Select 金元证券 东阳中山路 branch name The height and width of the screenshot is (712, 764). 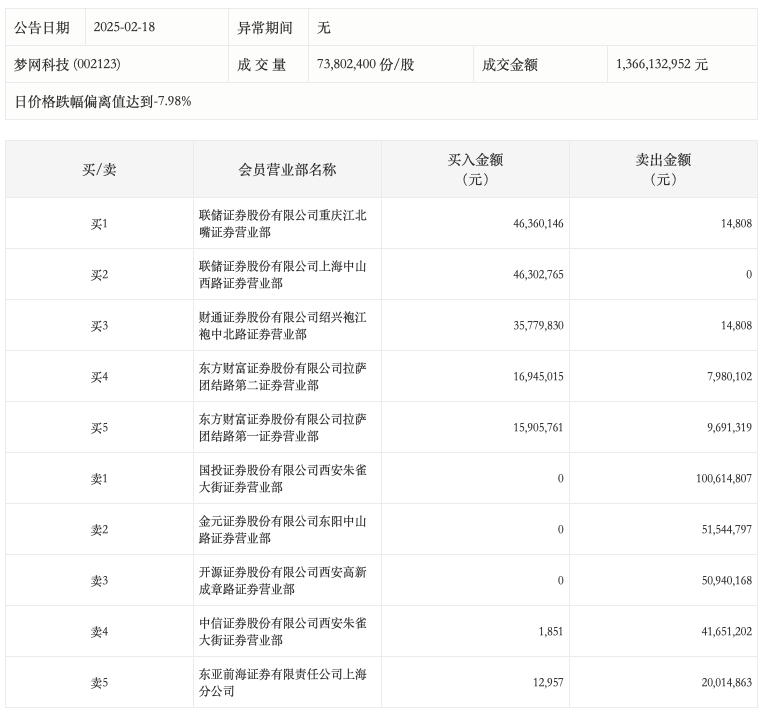(283, 529)
